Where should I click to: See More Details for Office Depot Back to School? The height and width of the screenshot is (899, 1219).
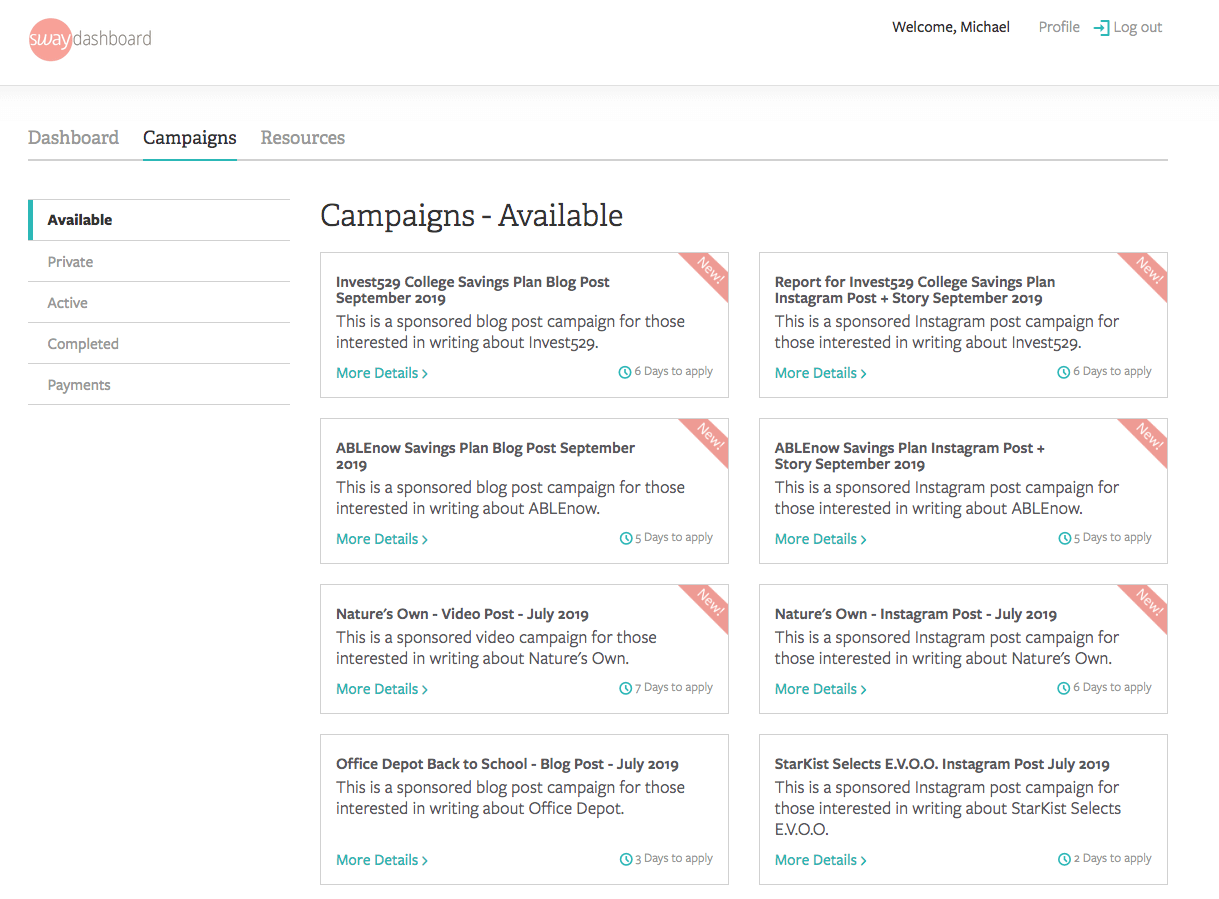pos(382,860)
